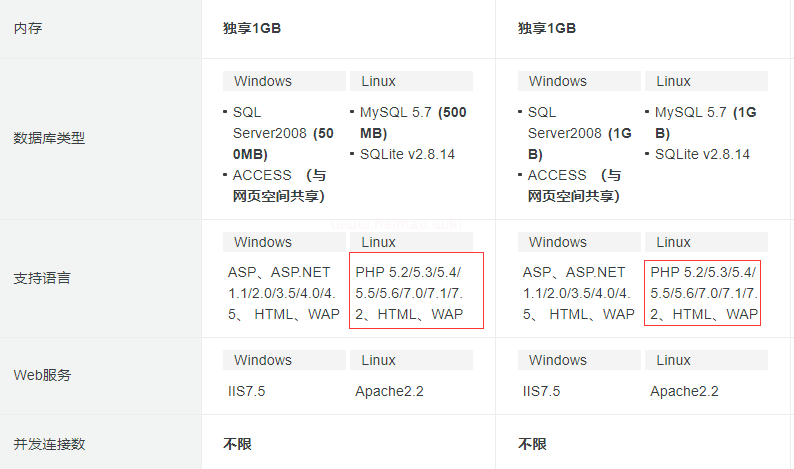Click the Web服务 row label
The height and width of the screenshot is (469, 794).
(x=43, y=375)
